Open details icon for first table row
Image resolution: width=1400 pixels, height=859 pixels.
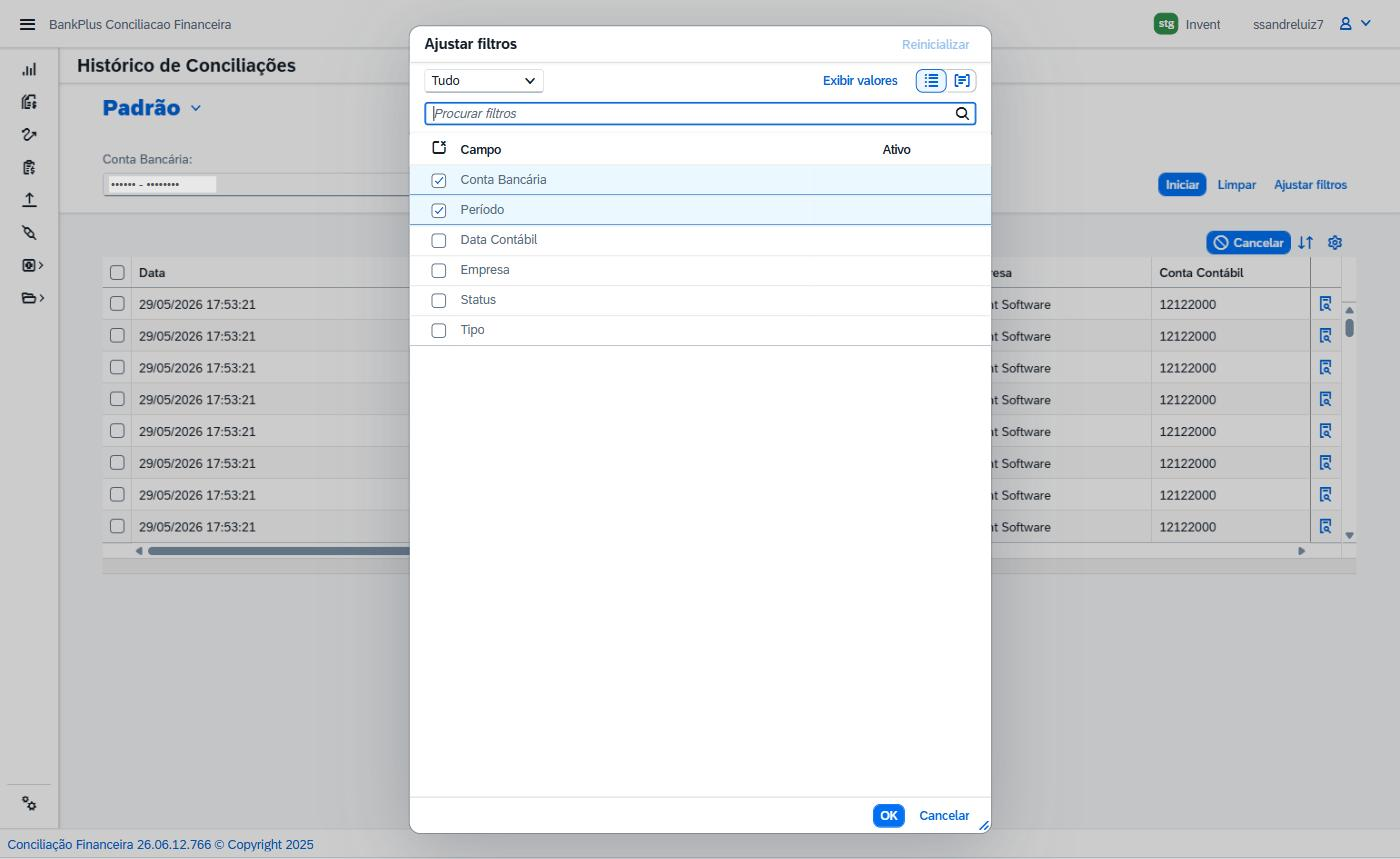[1325, 304]
